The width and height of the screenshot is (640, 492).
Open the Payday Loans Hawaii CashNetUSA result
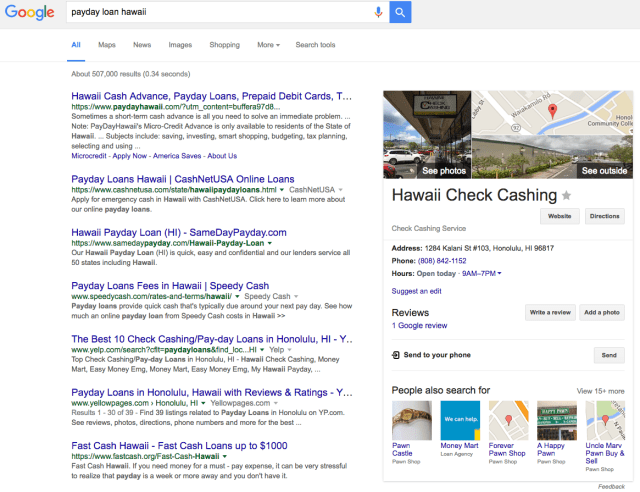(183, 179)
